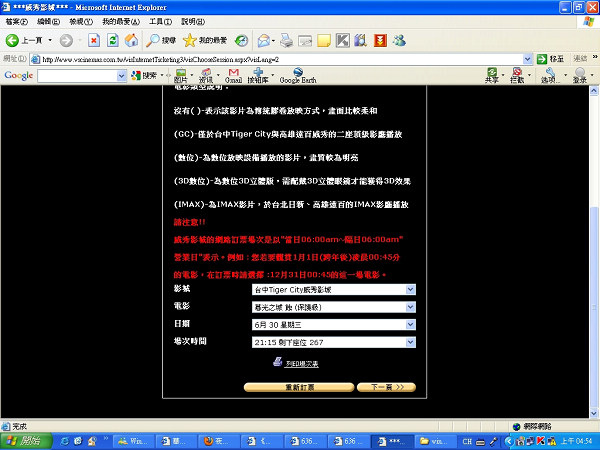Click the Next page (下一頁) button
This screenshot has width=600, height=450.
(x=386, y=387)
